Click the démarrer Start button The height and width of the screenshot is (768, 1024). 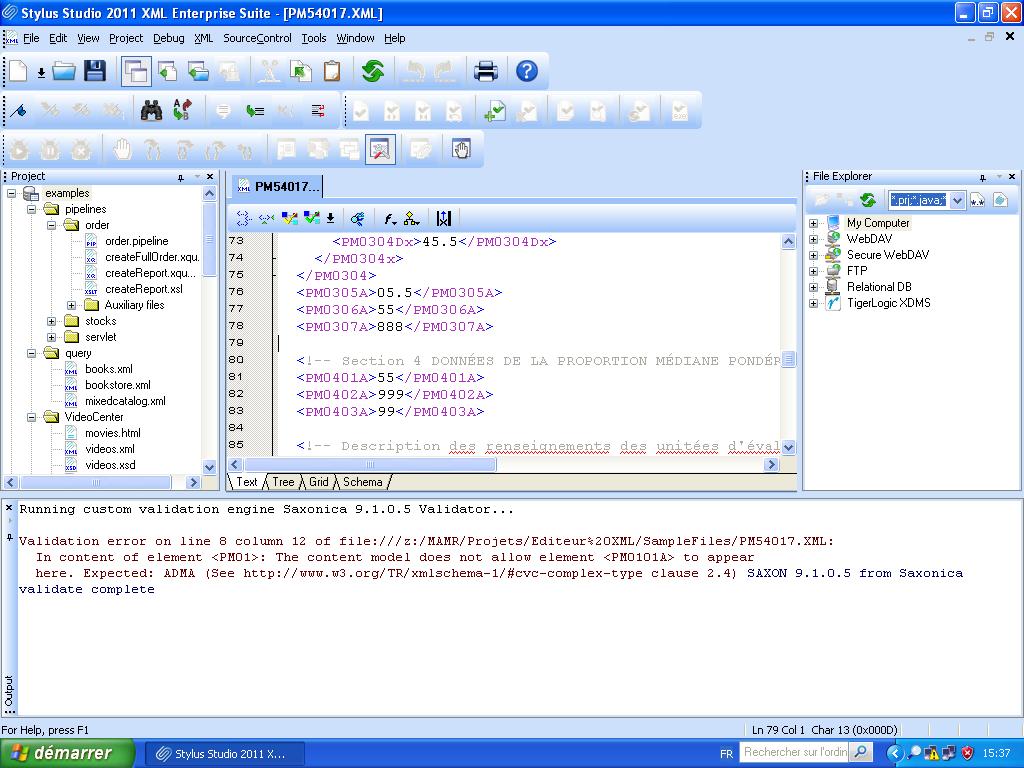point(67,754)
